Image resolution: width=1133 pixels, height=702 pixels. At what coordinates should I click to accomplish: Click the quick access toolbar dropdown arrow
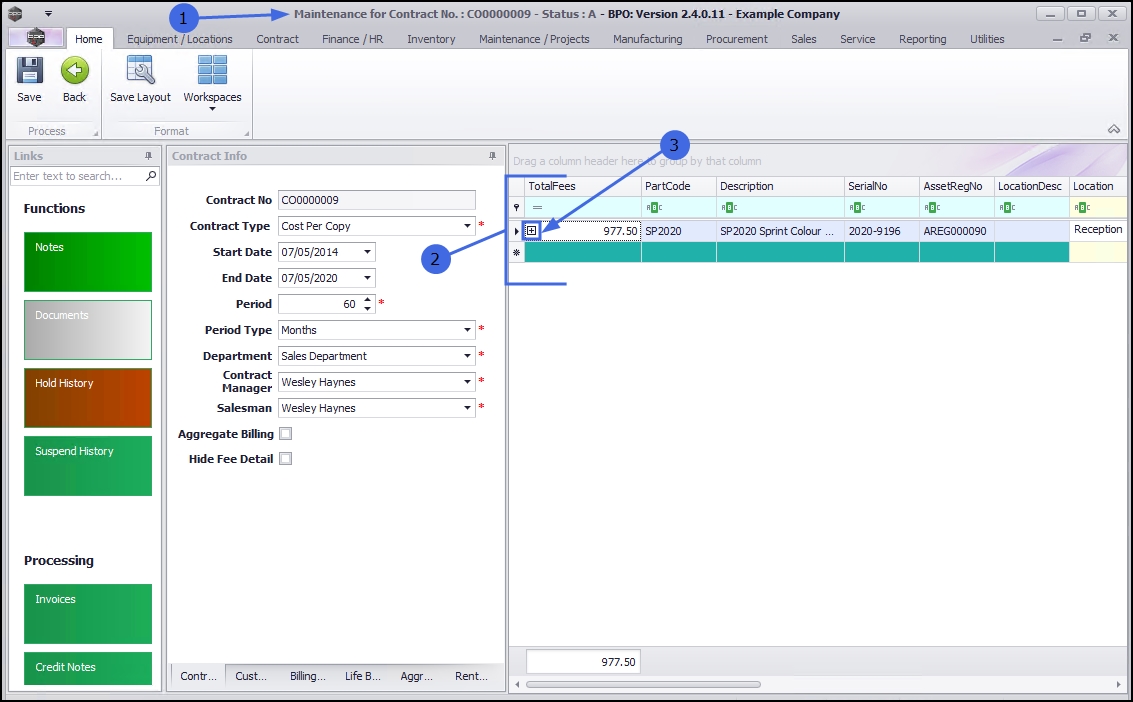point(48,14)
